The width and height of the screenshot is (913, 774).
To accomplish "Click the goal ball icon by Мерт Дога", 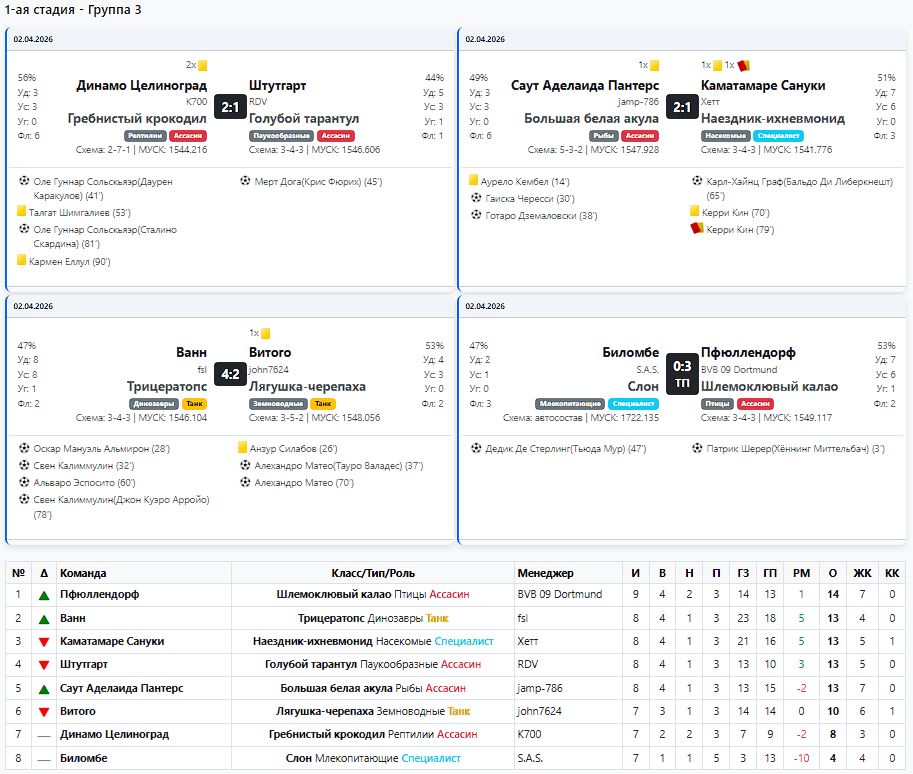I will (x=245, y=181).
